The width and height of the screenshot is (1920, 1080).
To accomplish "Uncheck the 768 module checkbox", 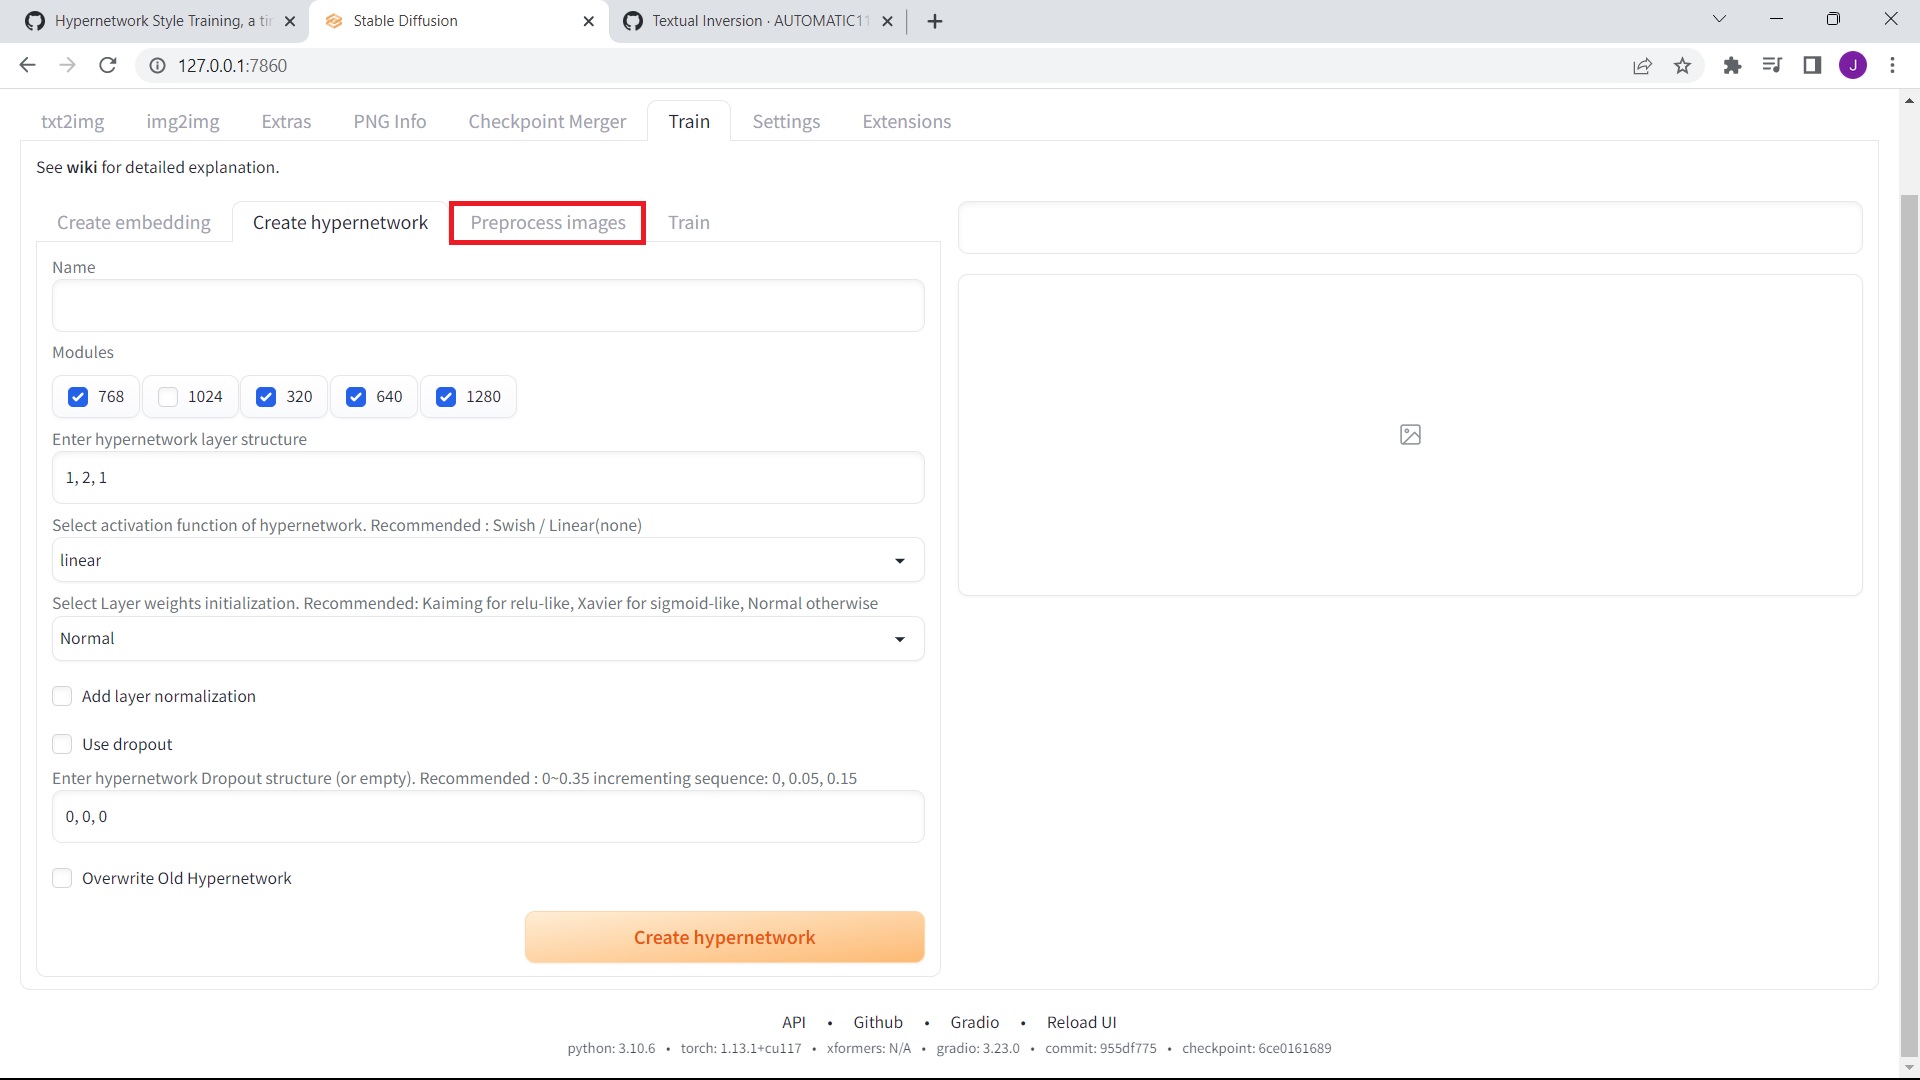I will tap(78, 397).
